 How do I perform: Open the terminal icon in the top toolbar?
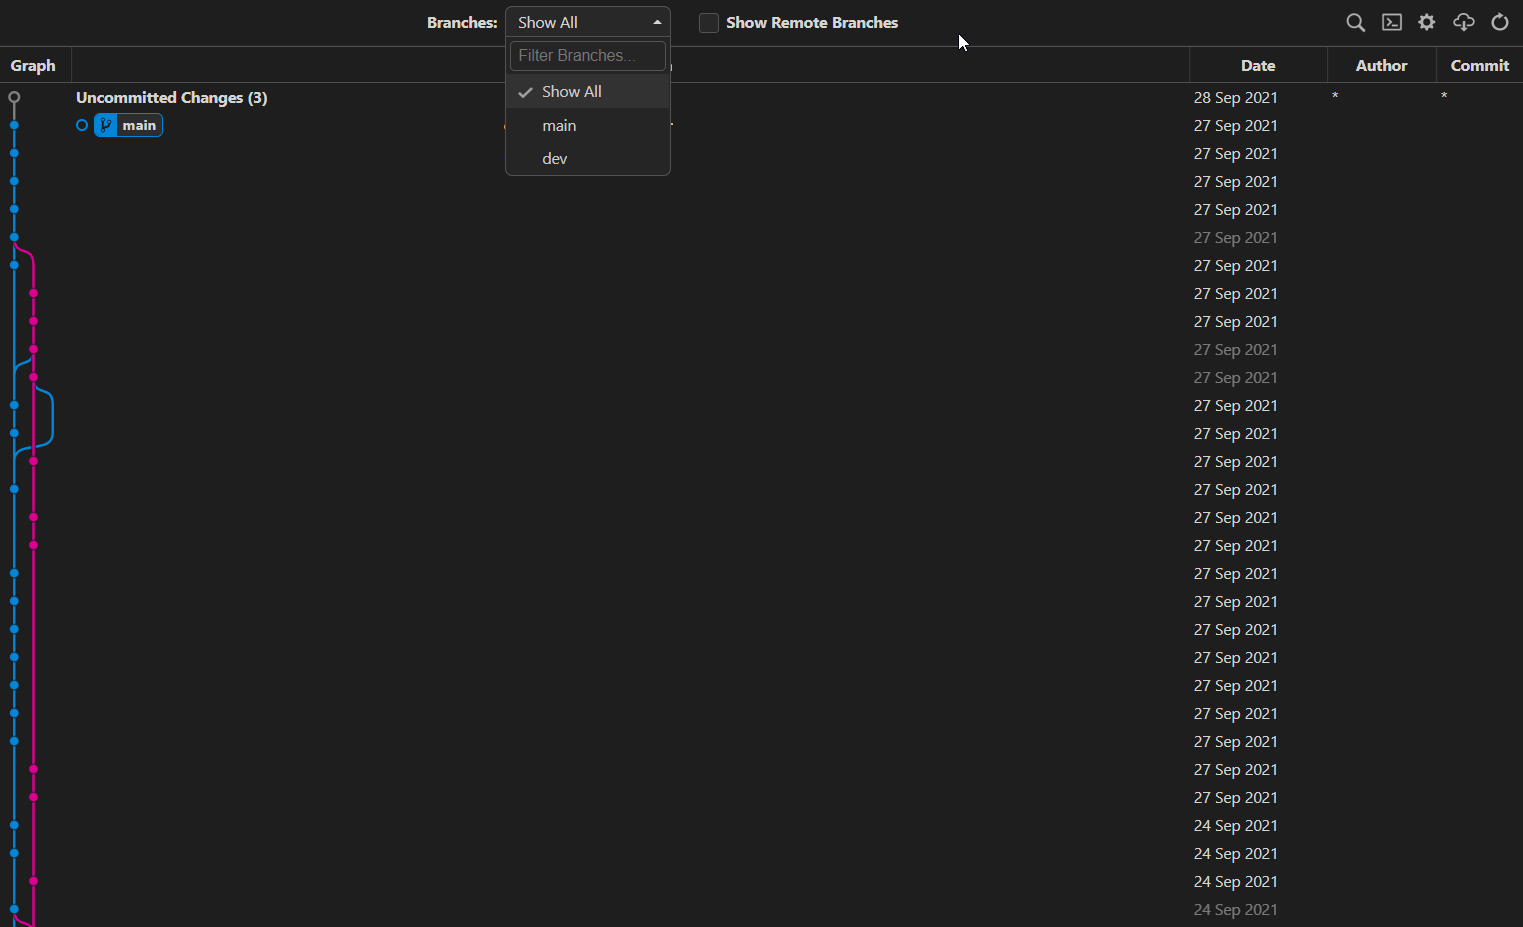click(1391, 22)
